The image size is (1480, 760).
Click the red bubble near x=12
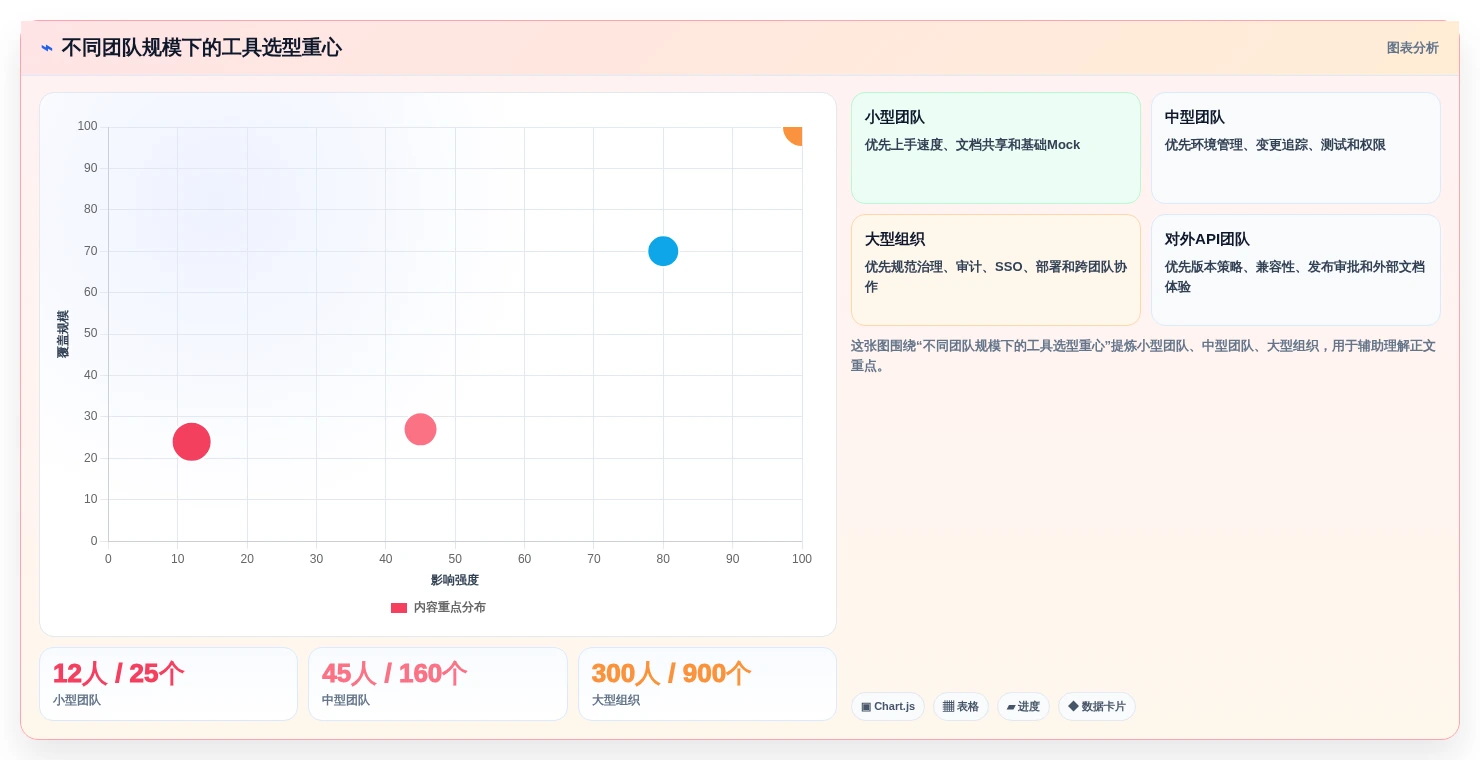[x=191, y=441]
